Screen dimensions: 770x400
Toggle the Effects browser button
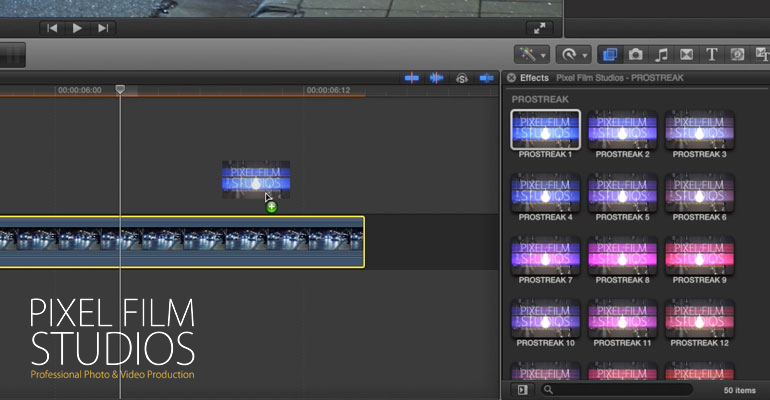(610, 54)
